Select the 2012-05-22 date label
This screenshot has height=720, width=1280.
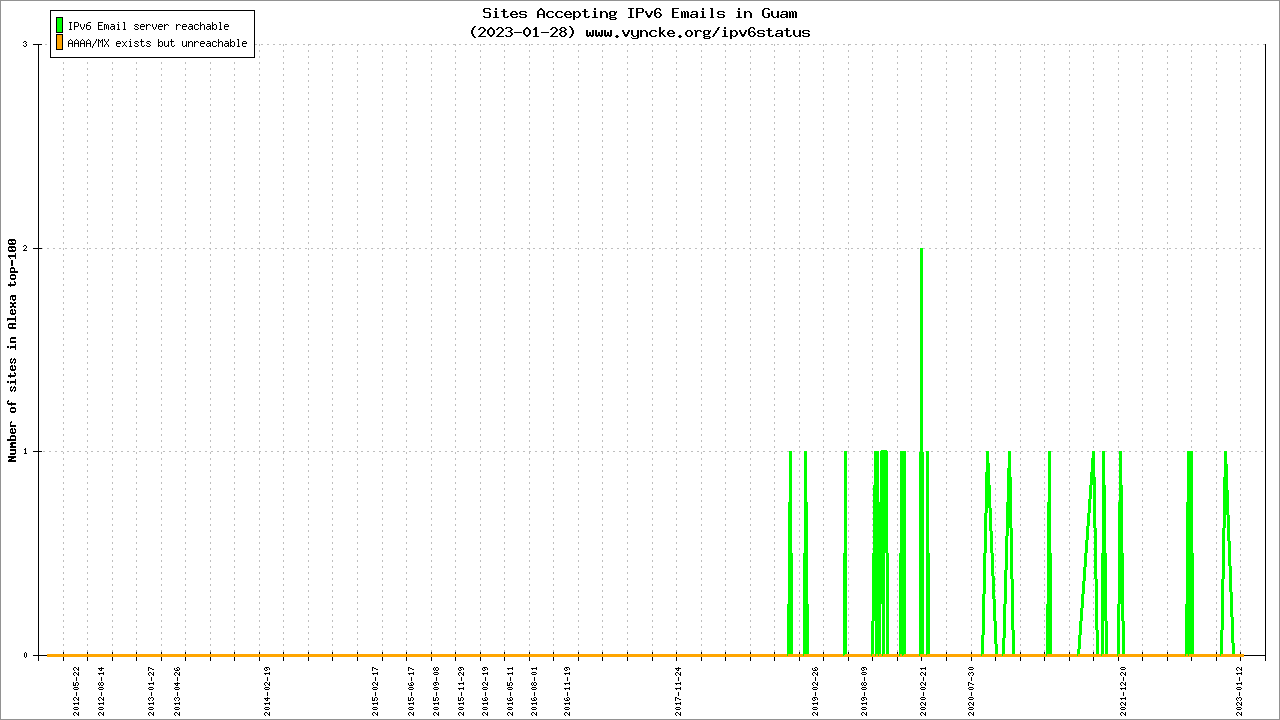(x=76, y=692)
